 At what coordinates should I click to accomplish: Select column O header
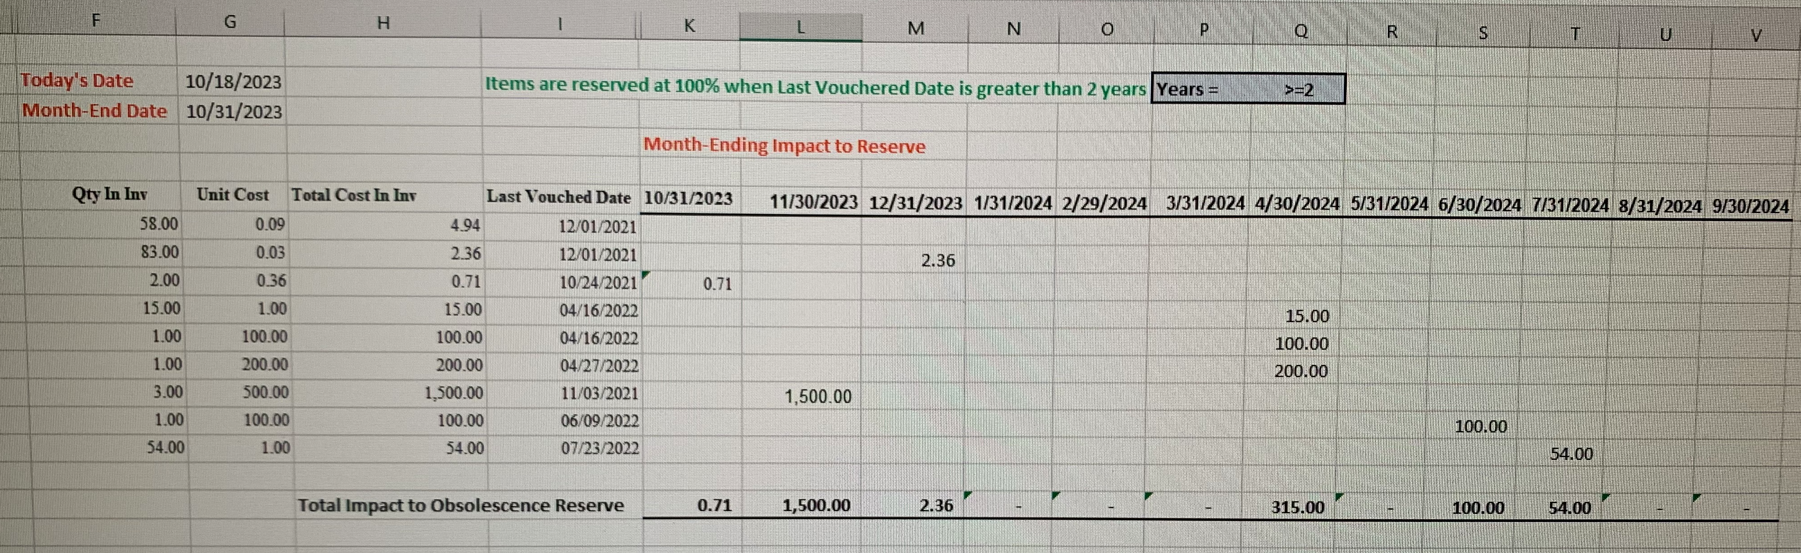(1107, 29)
